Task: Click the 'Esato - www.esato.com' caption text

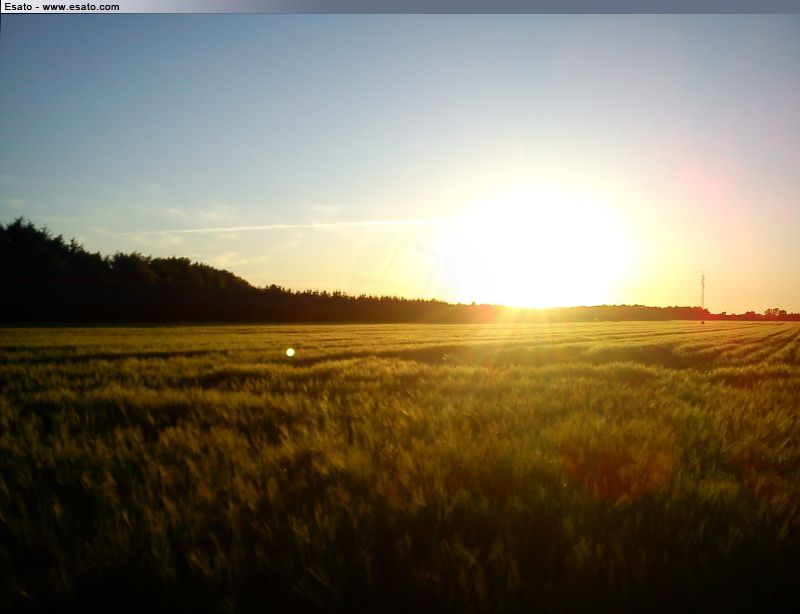Action: 62,7
